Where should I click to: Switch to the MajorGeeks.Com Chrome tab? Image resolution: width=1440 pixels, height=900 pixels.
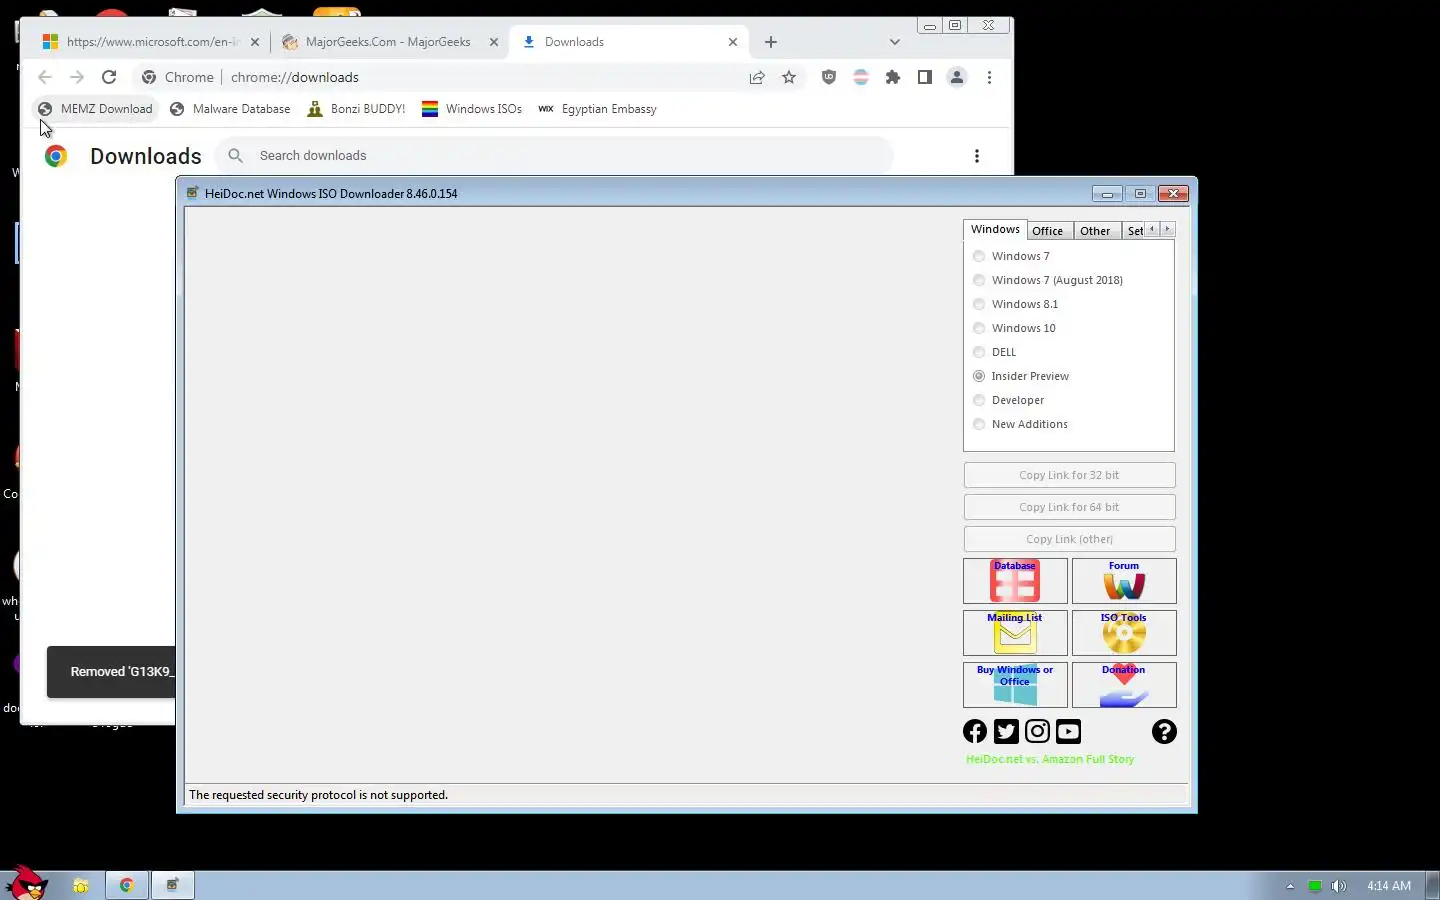coord(388,42)
